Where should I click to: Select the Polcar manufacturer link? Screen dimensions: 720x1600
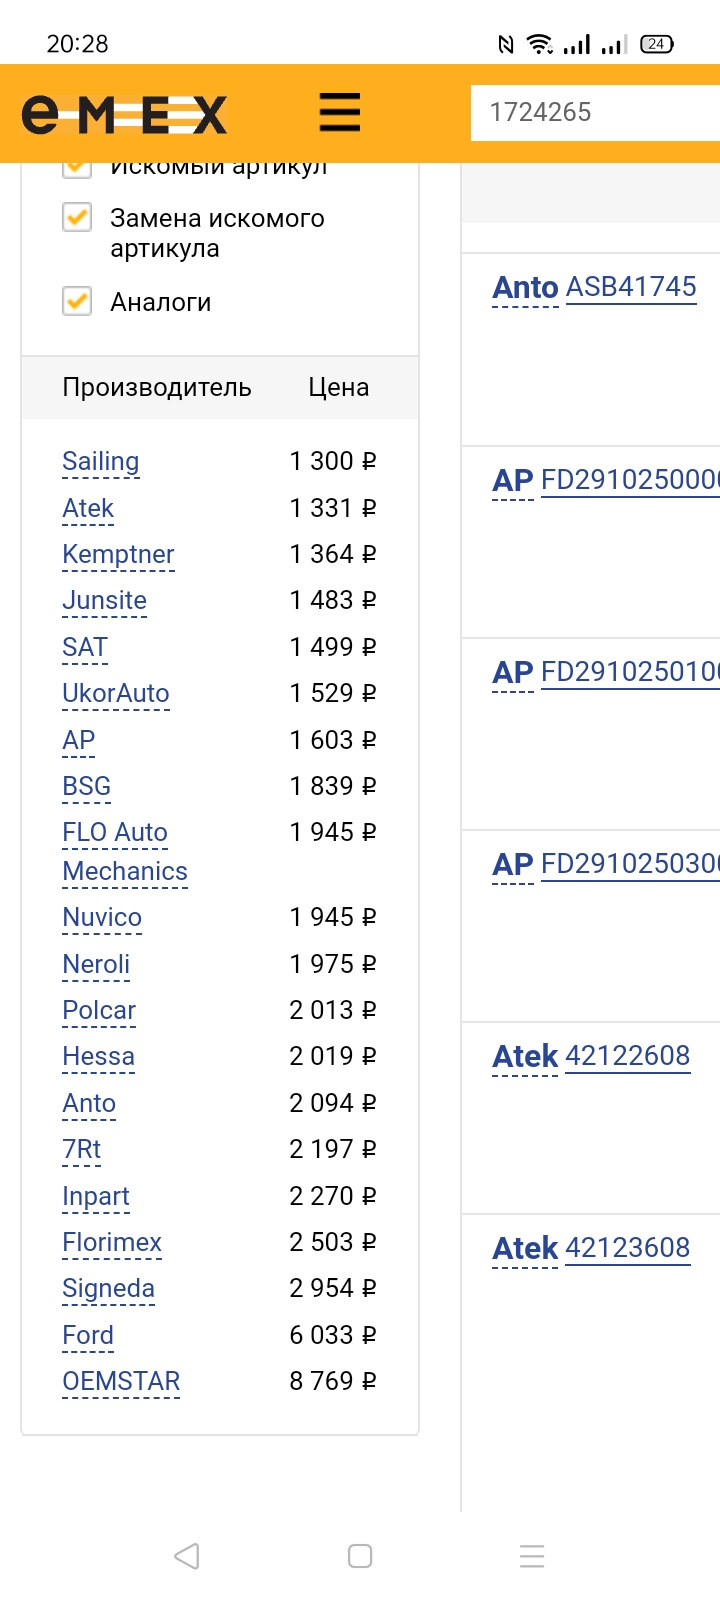coord(99,1010)
